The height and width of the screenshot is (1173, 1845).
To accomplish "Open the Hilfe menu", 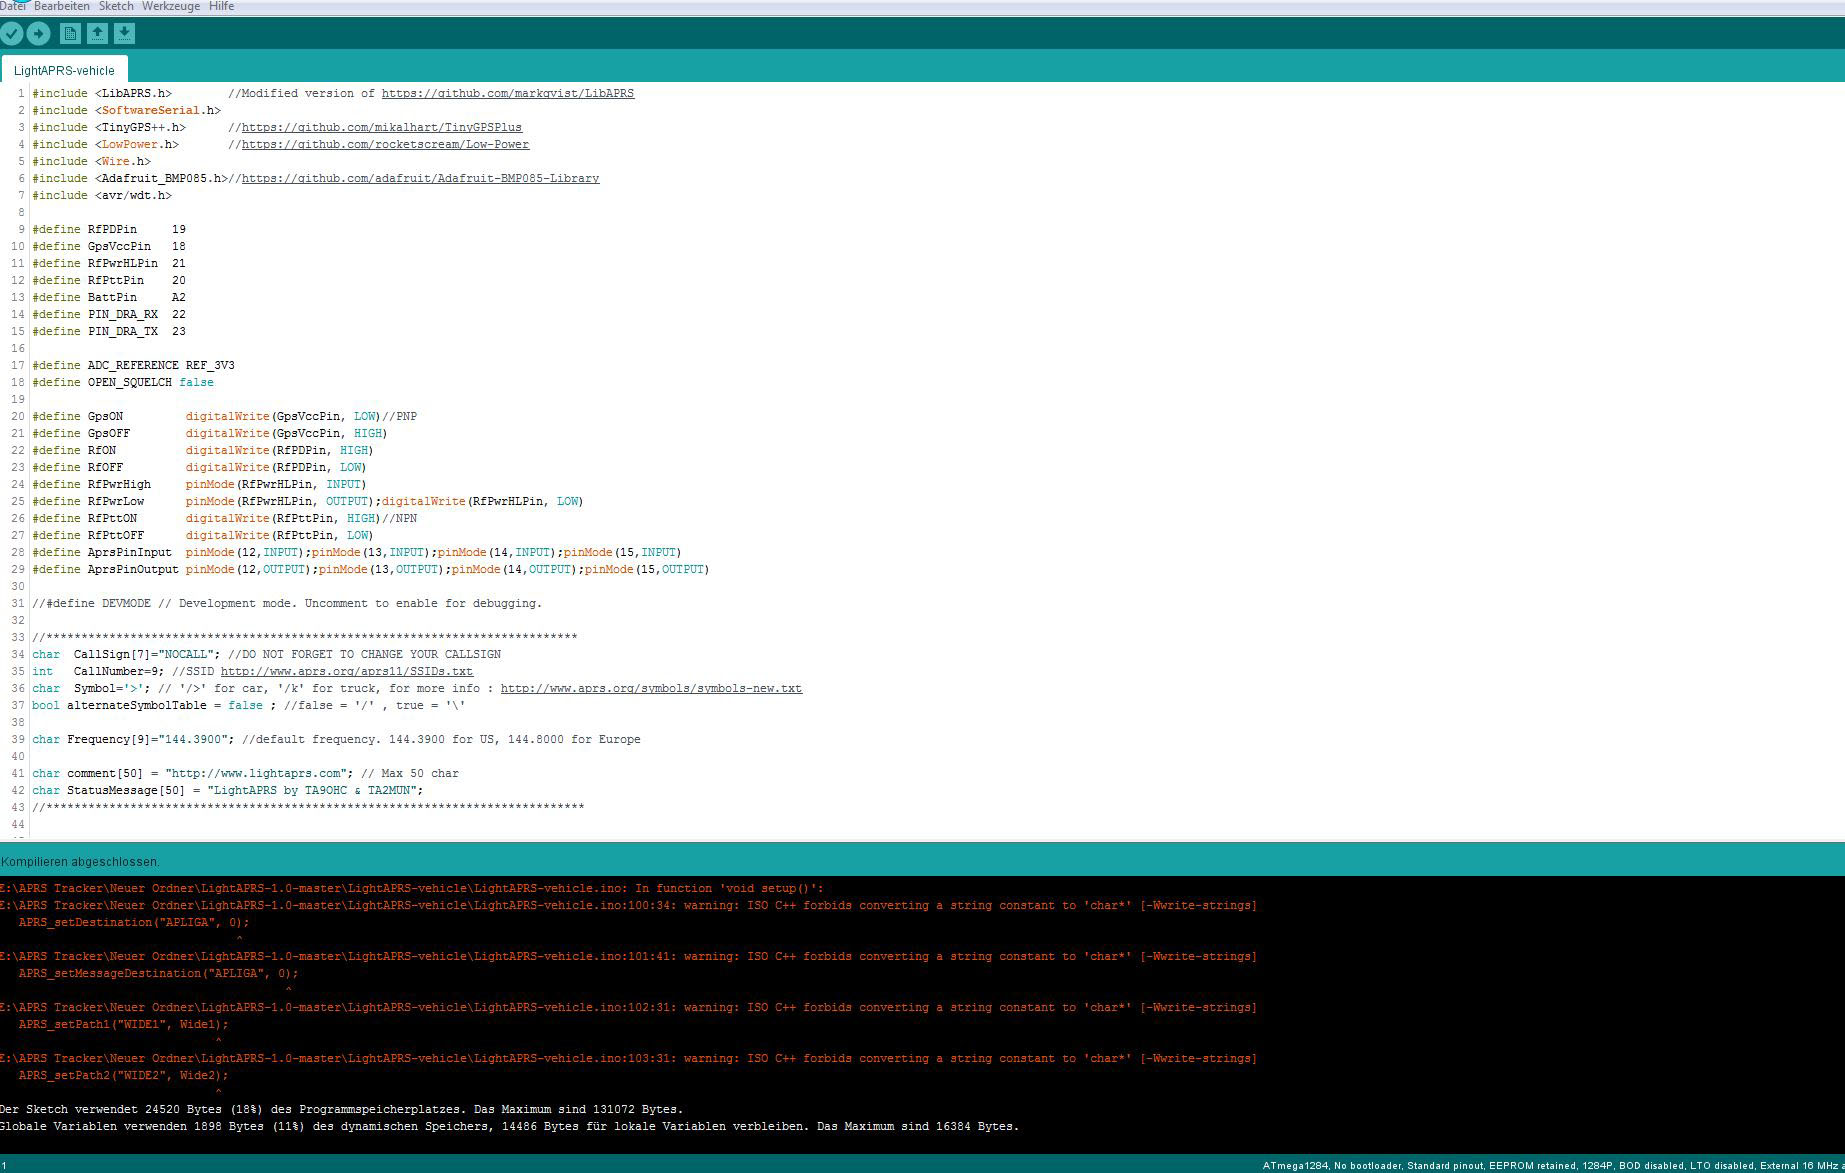I will 221,6.
